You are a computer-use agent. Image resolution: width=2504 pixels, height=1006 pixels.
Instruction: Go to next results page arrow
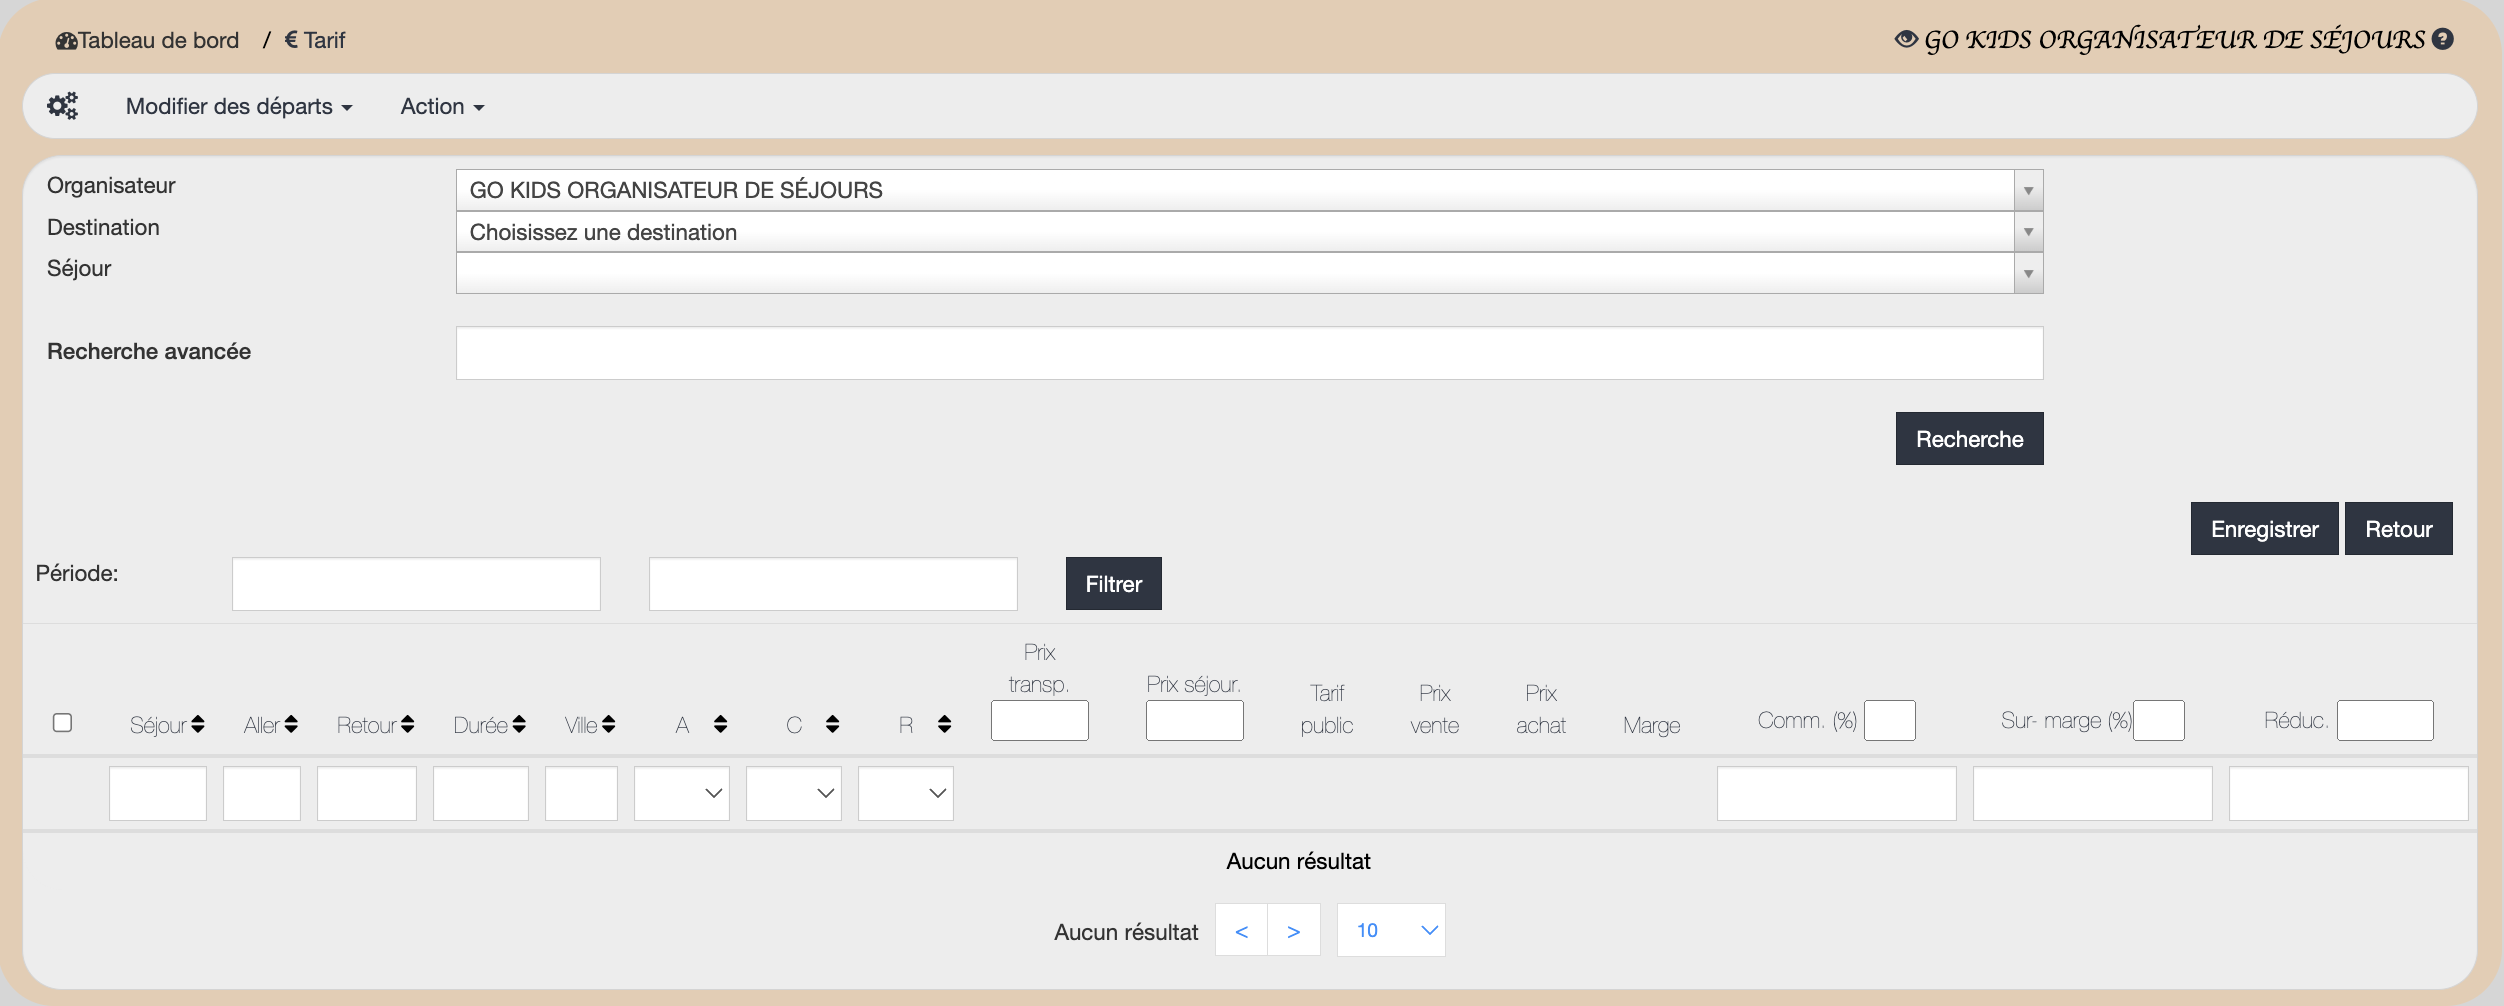pyautogui.click(x=1294, y=931)
